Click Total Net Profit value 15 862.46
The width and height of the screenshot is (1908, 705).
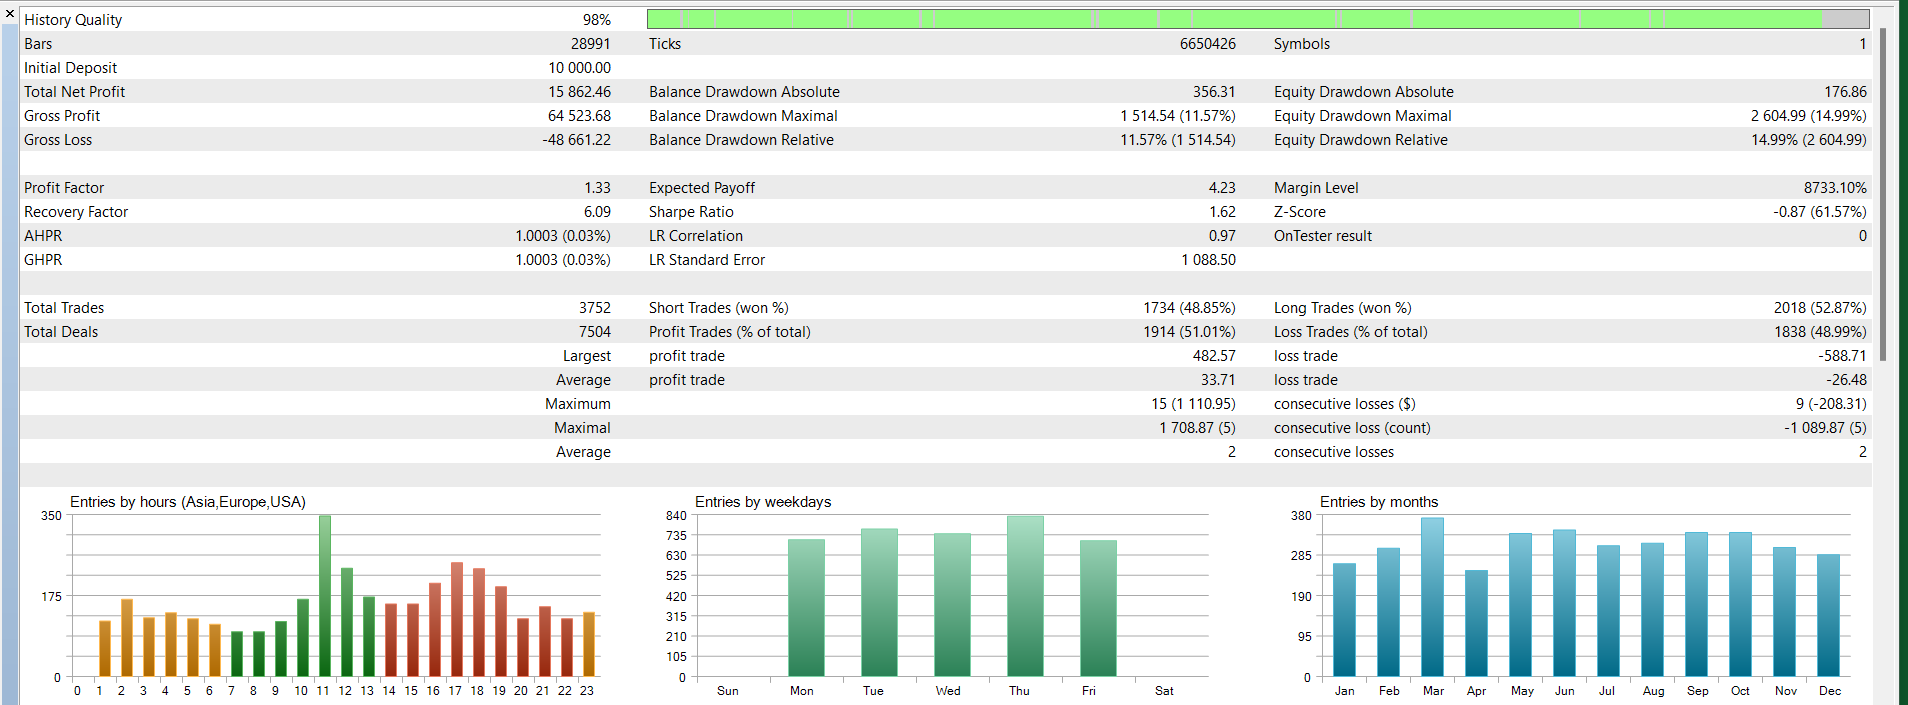click(580, 92)
